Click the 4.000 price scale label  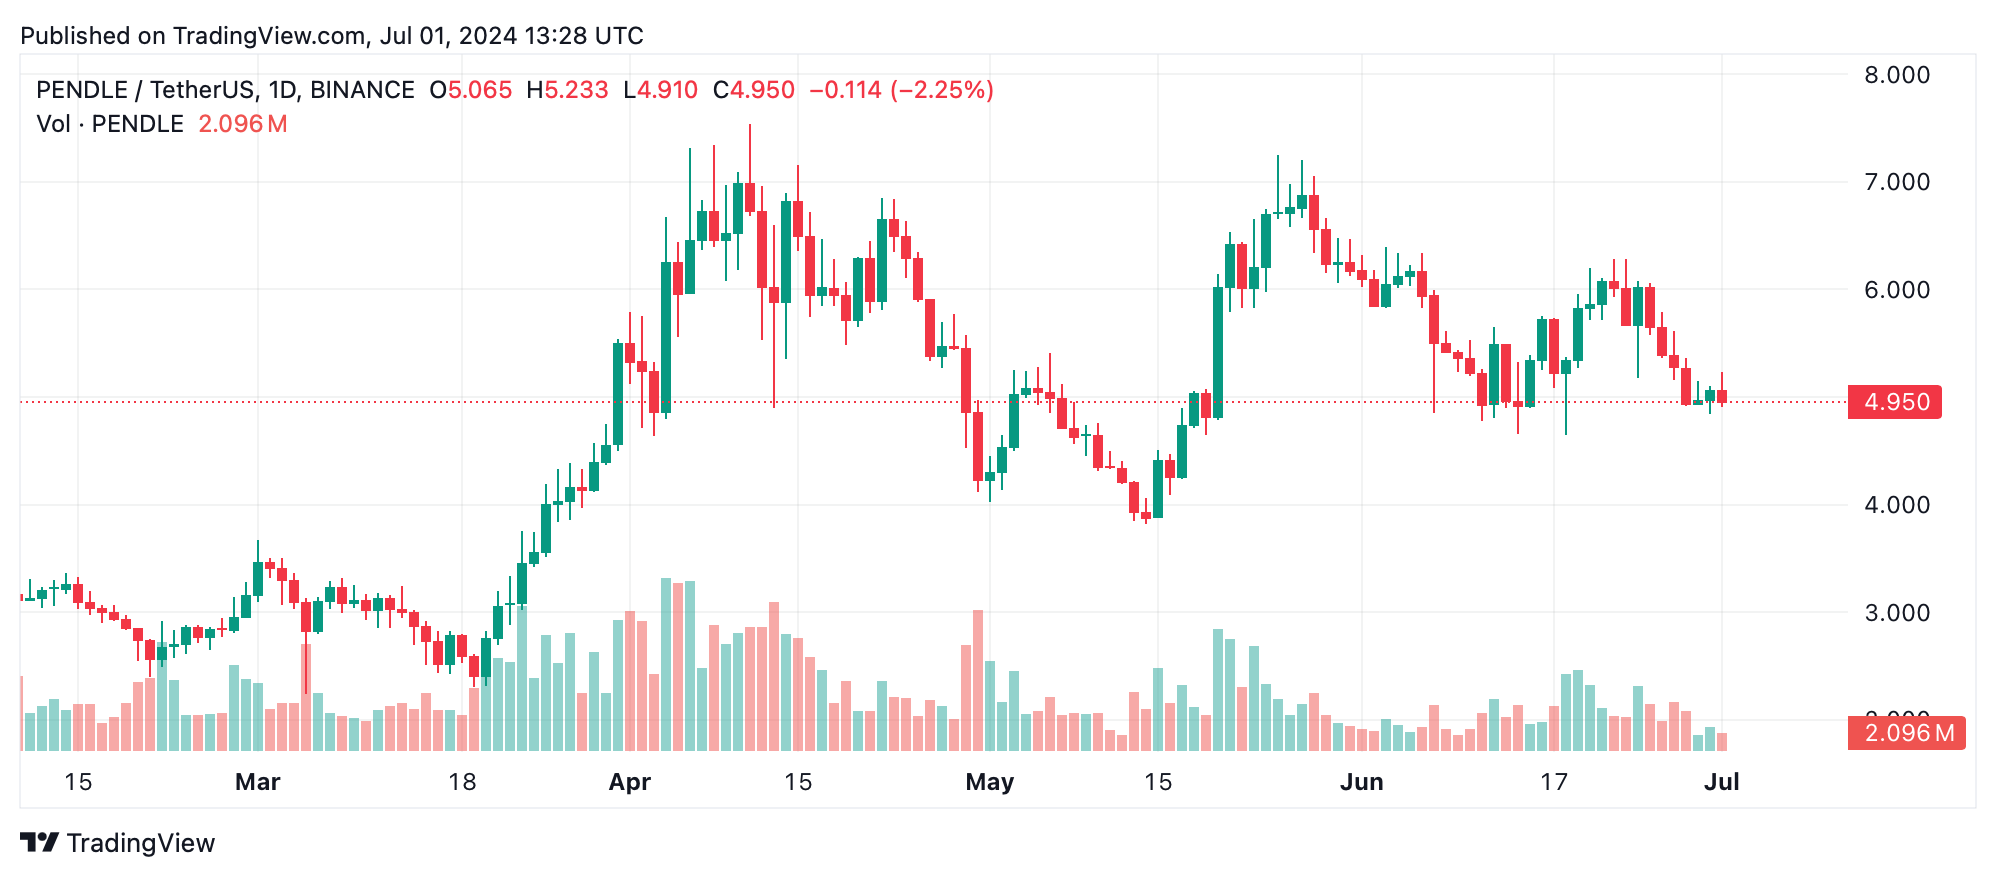(x=1896, y=505)
